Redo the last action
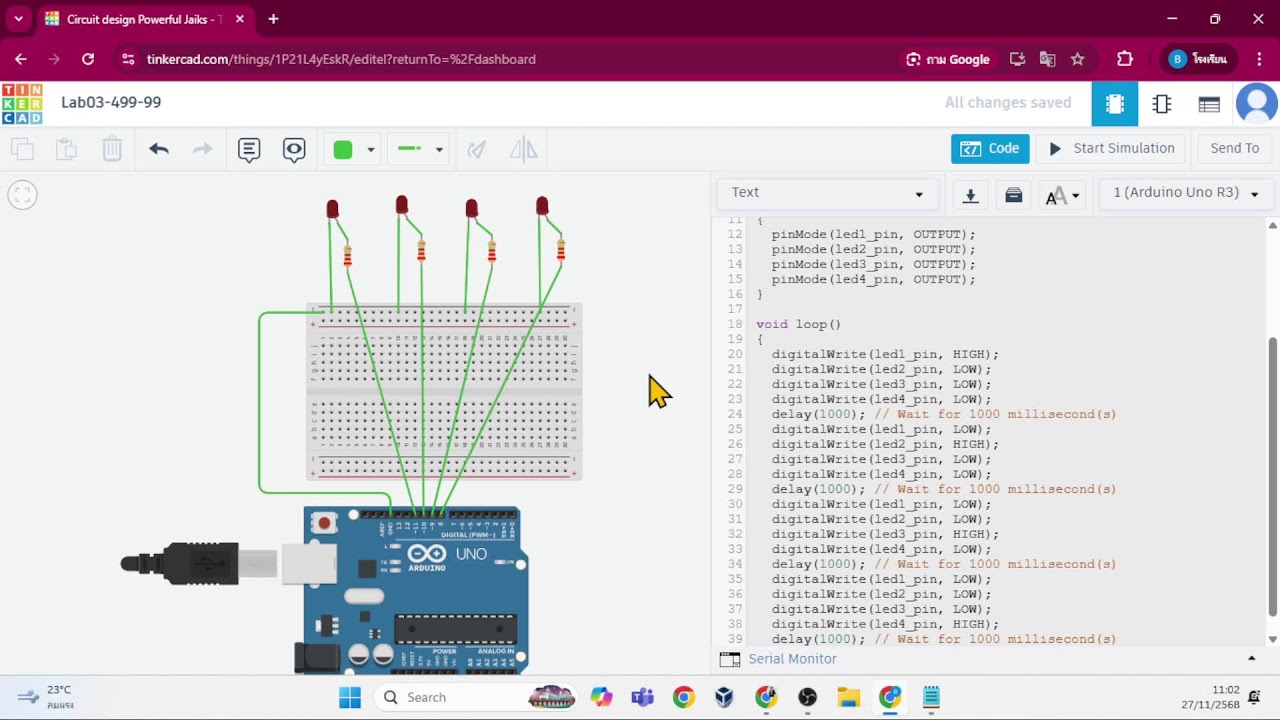The width and height of the screenshot is (1280, 720). (202, 149)
